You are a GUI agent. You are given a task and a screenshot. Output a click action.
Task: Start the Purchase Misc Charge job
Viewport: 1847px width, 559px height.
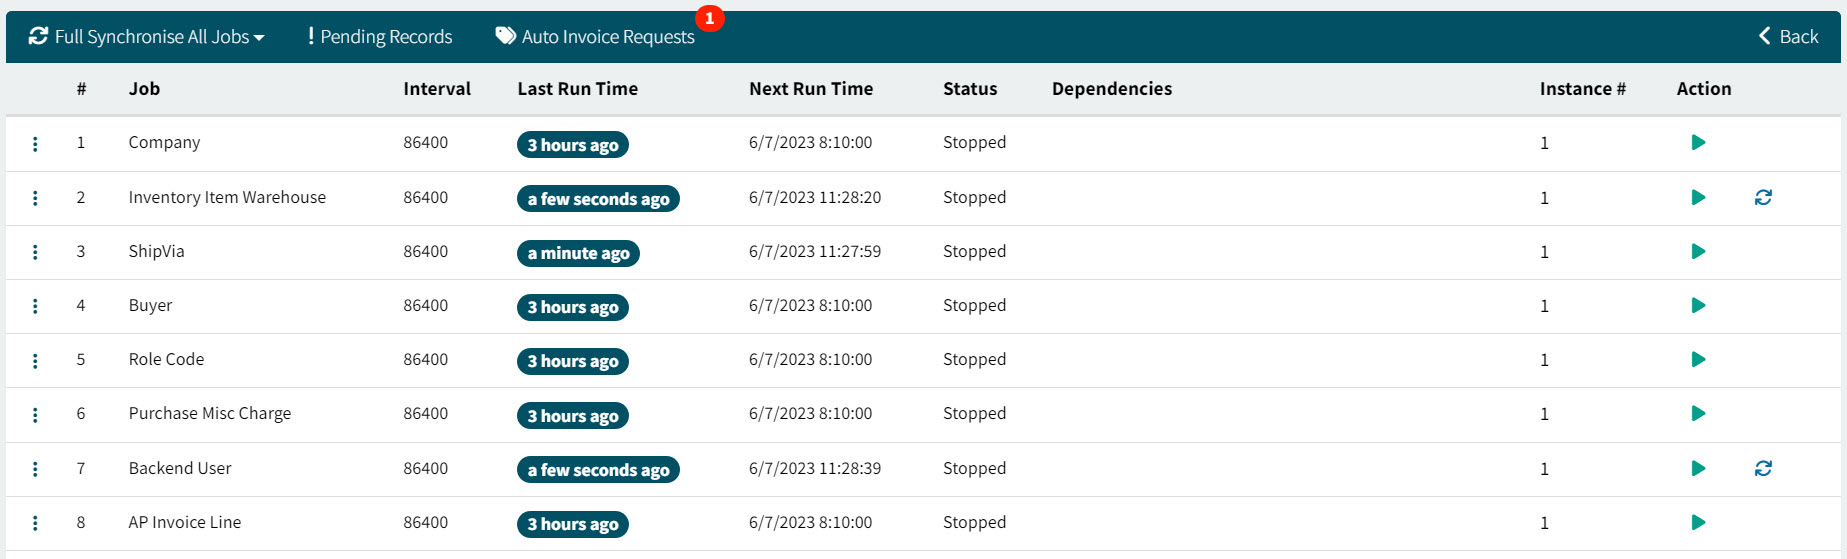click(1698, 414)
